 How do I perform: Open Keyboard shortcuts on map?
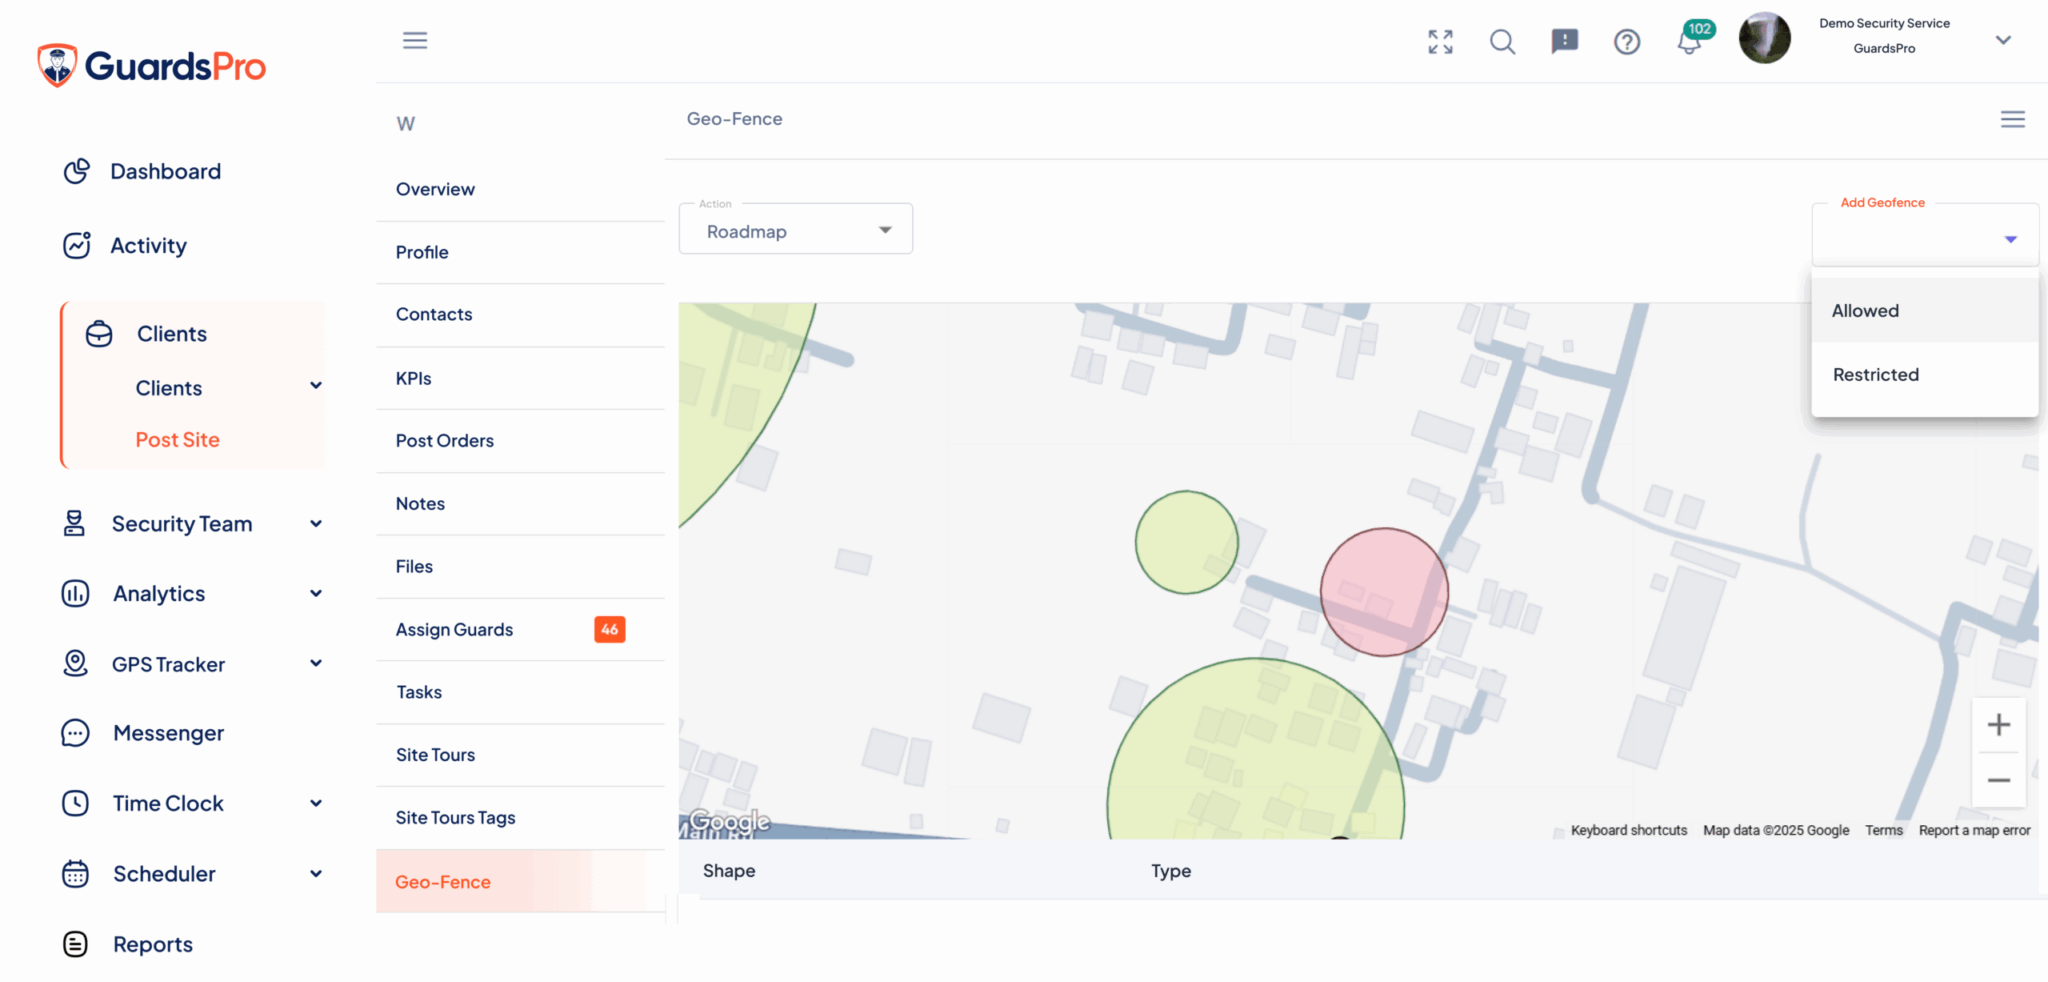point(1628,830)
